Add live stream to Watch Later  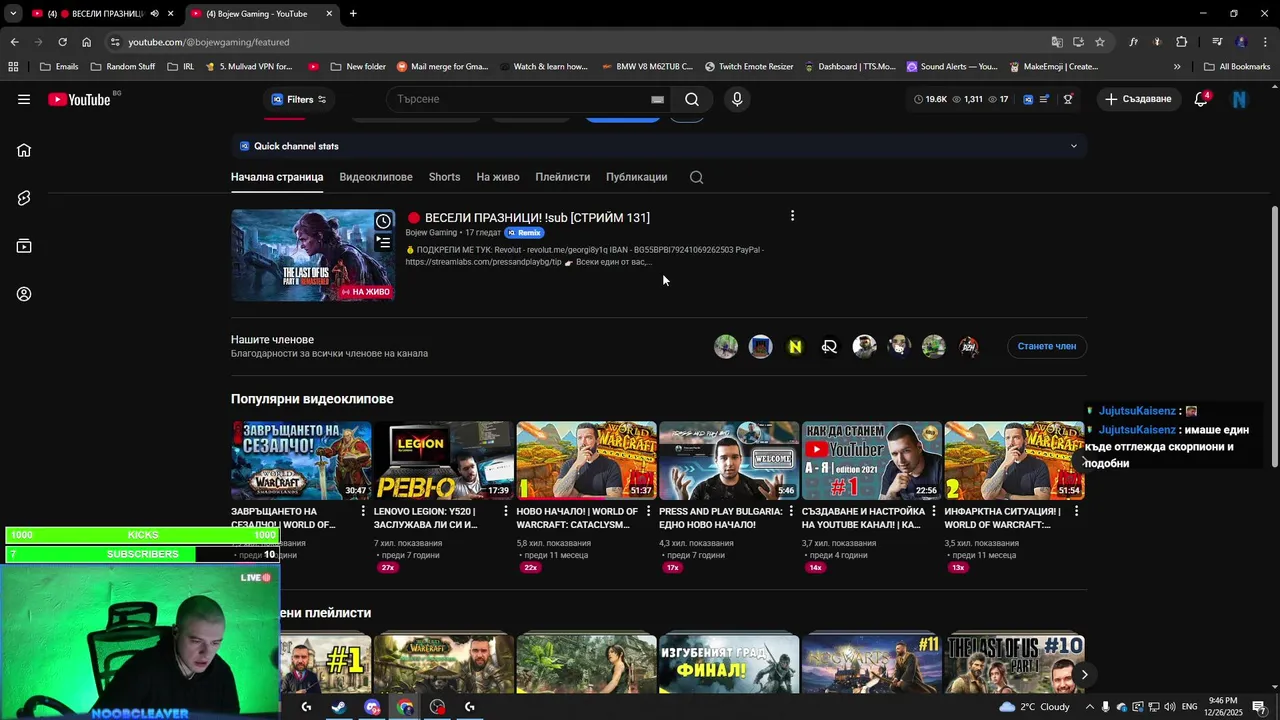coord(383,221)
